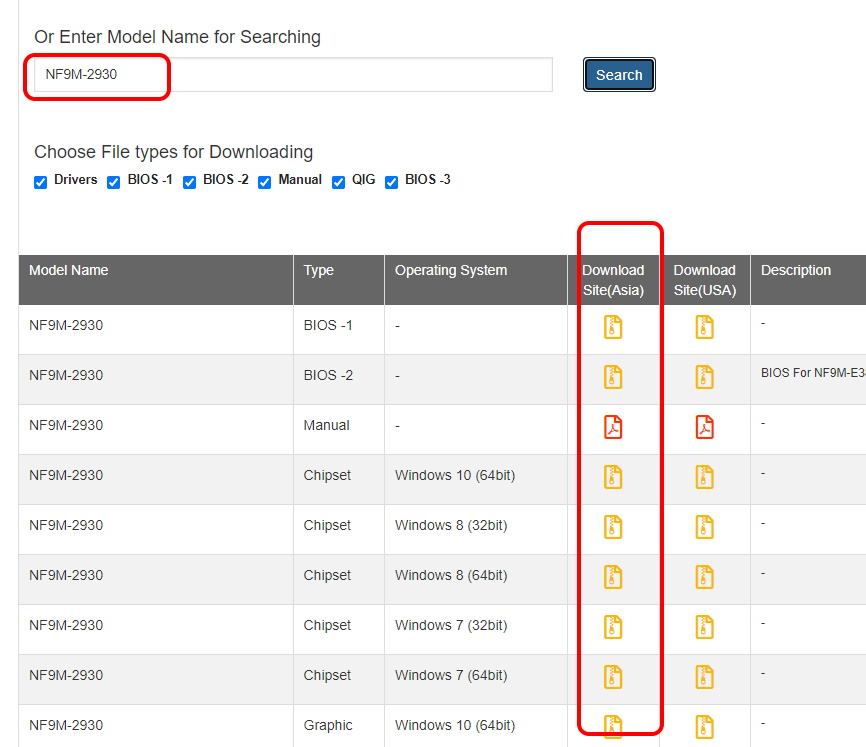Download Windows 8 (64bit) Chipset from USA

click(705, 577)
